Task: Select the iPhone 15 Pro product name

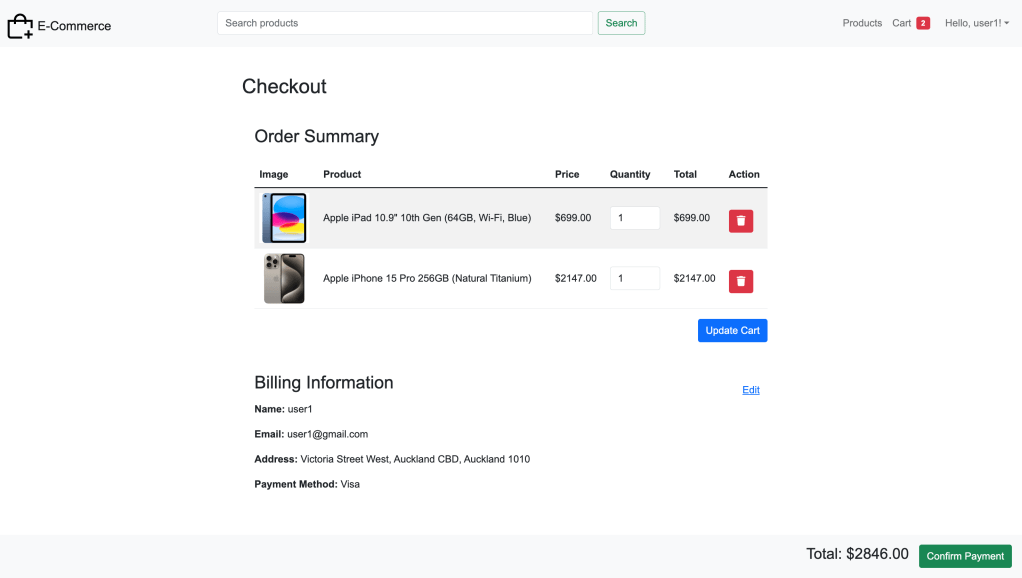Action: (426, 278)
